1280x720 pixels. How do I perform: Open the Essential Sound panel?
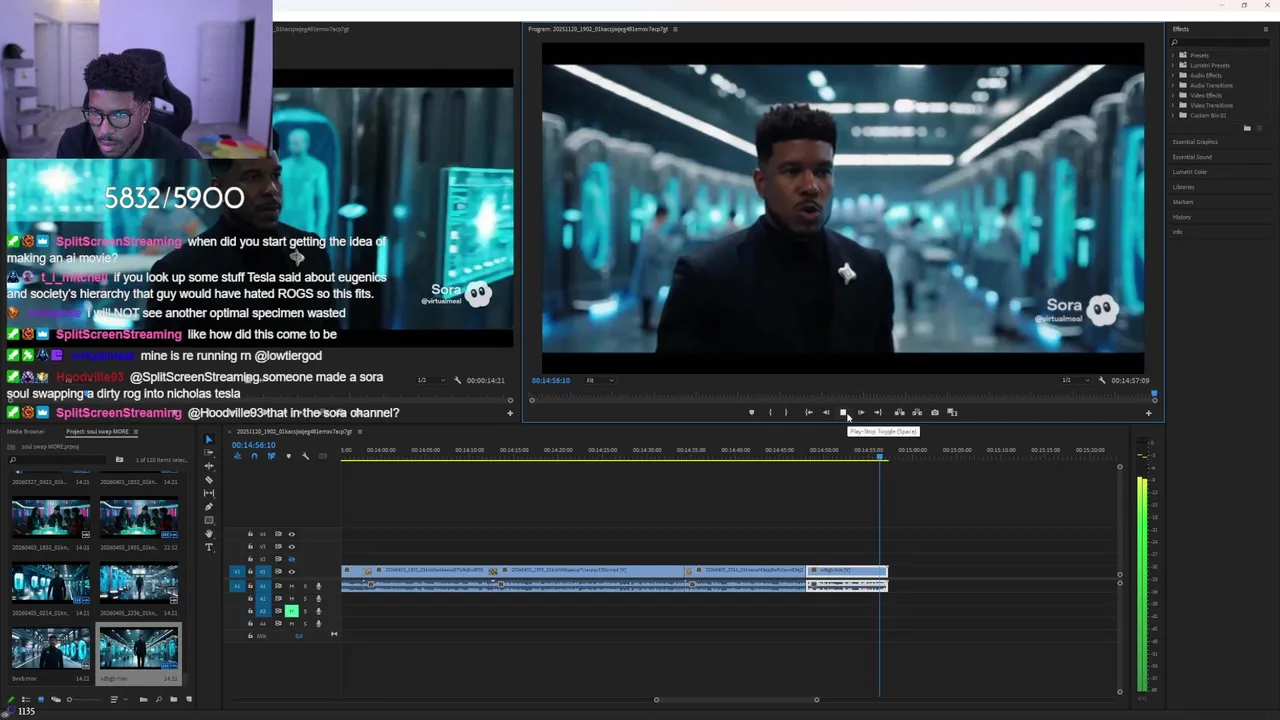click(x=1192, y=157)
